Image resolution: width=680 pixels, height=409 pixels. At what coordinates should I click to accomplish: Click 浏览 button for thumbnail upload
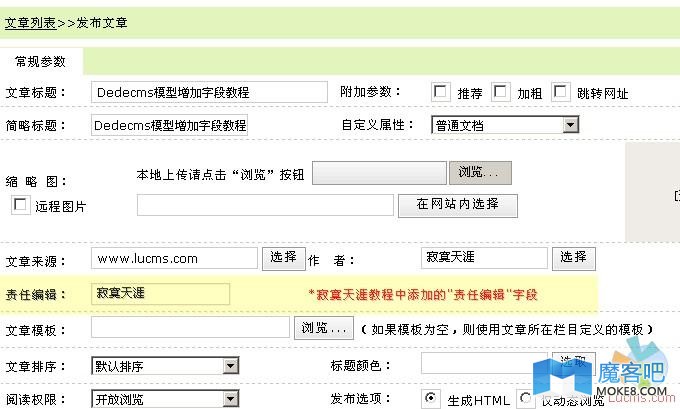pyautogui.click(x=484, y=173)
